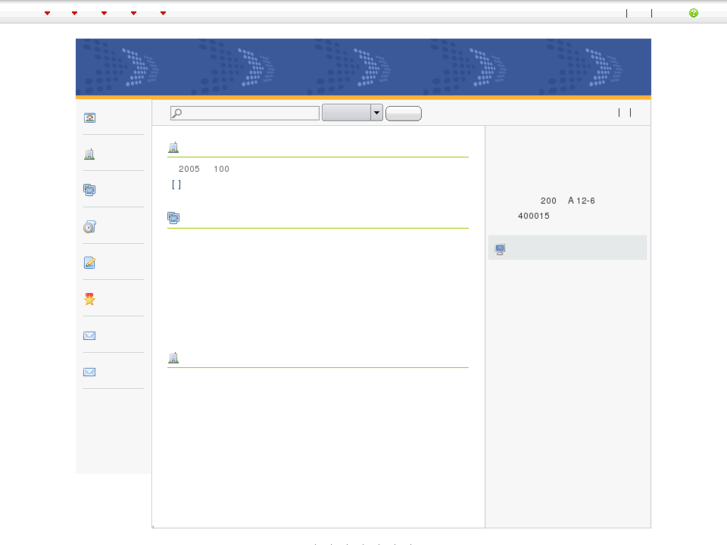Open the first red arrow menu in top bar

47,13
